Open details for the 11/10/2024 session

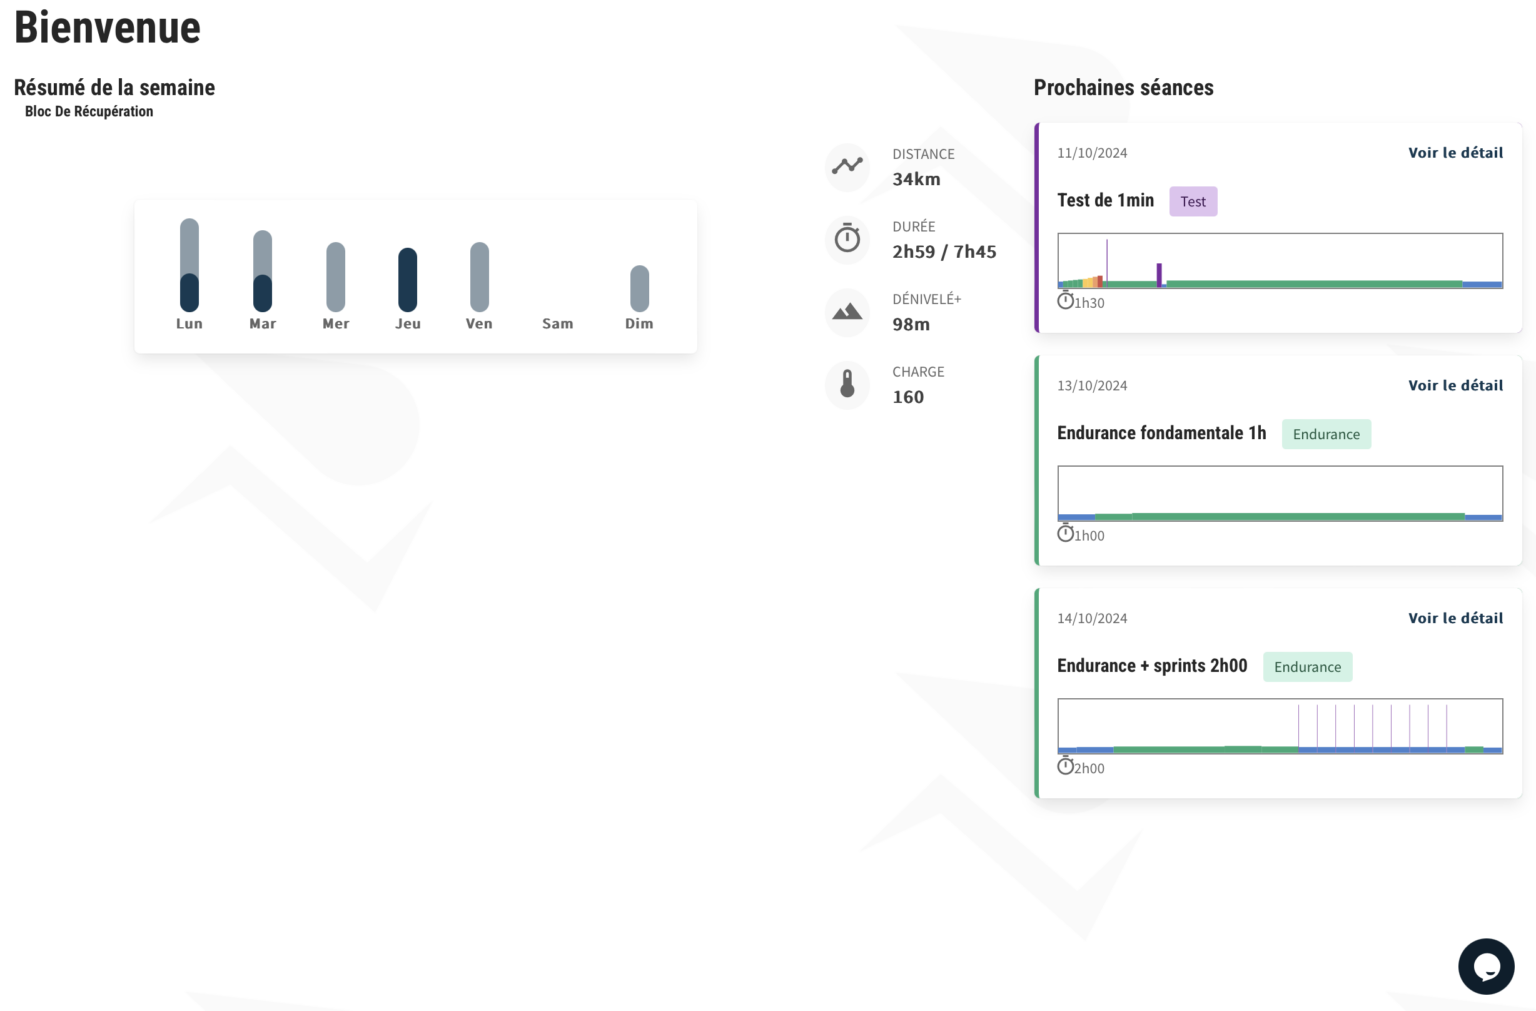click(1455, 153)
